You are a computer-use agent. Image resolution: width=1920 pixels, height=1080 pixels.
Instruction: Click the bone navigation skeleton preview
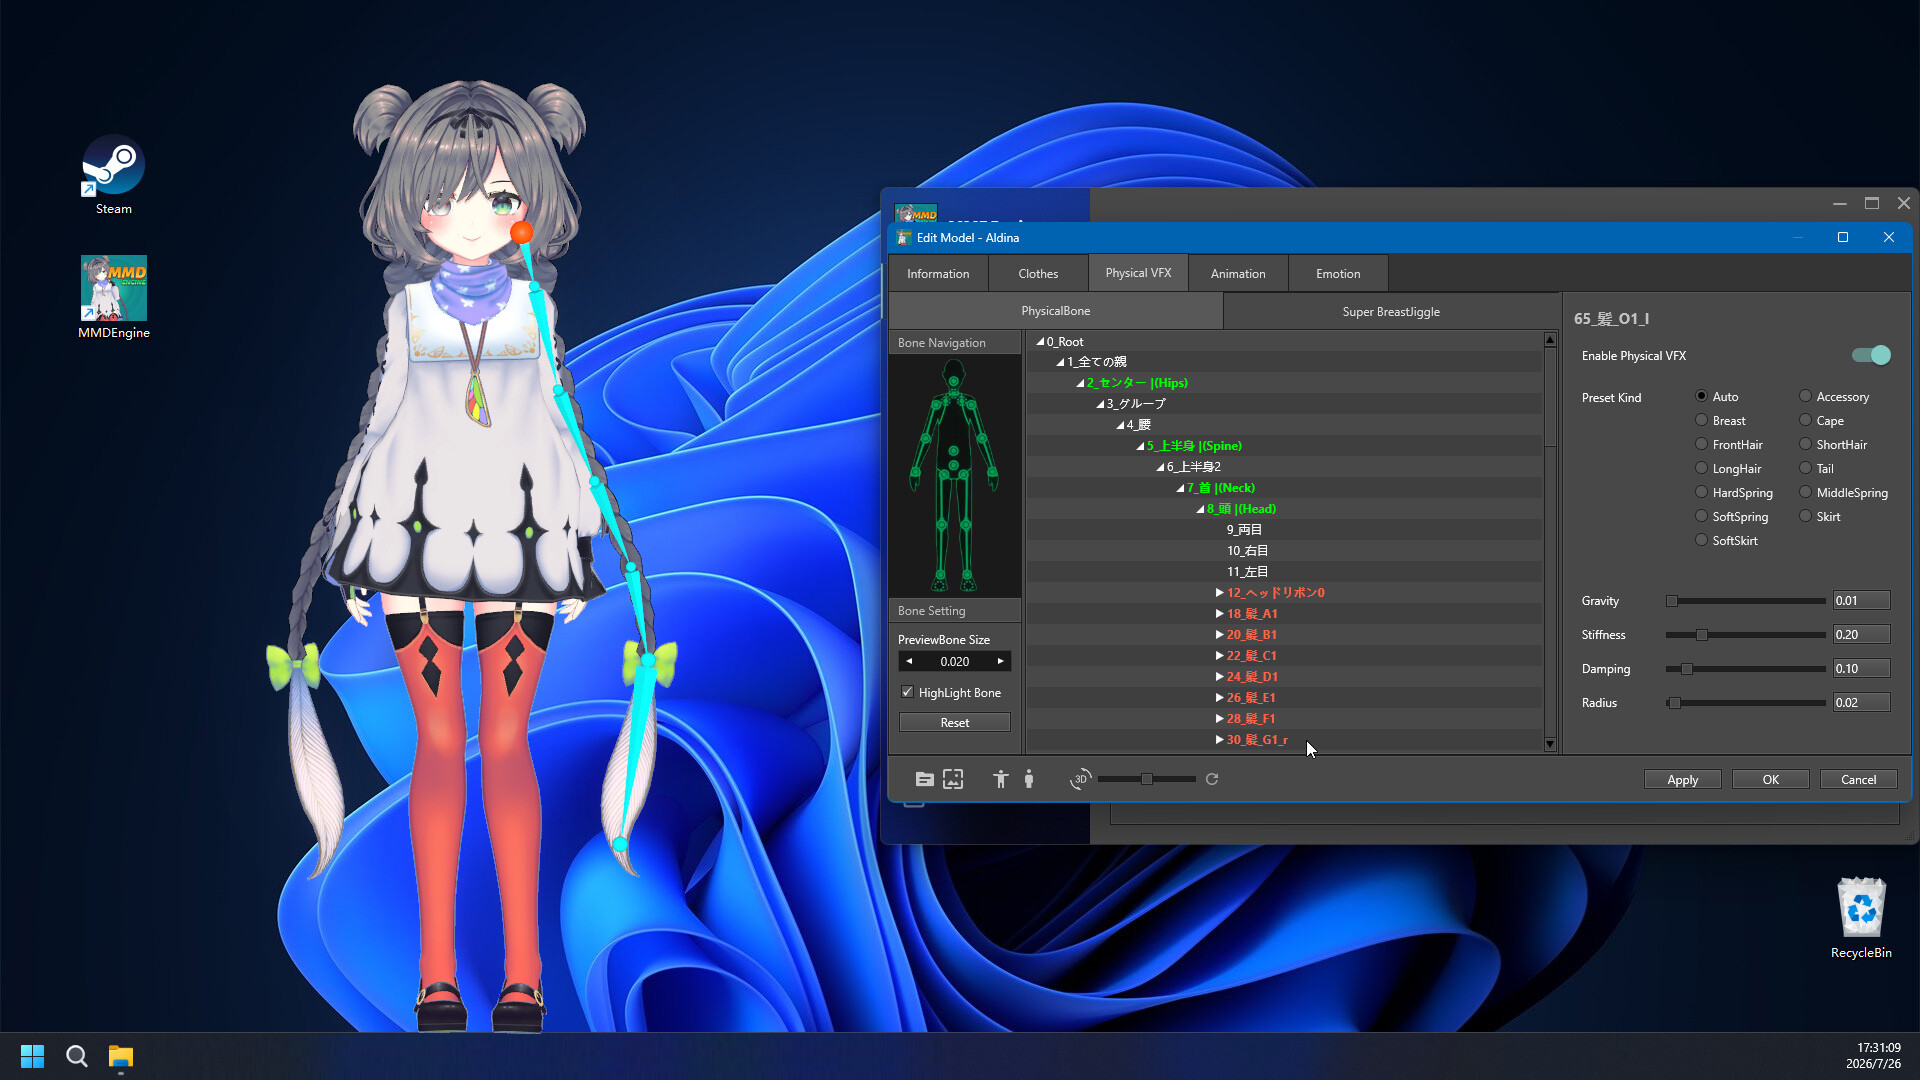[954, 476]
